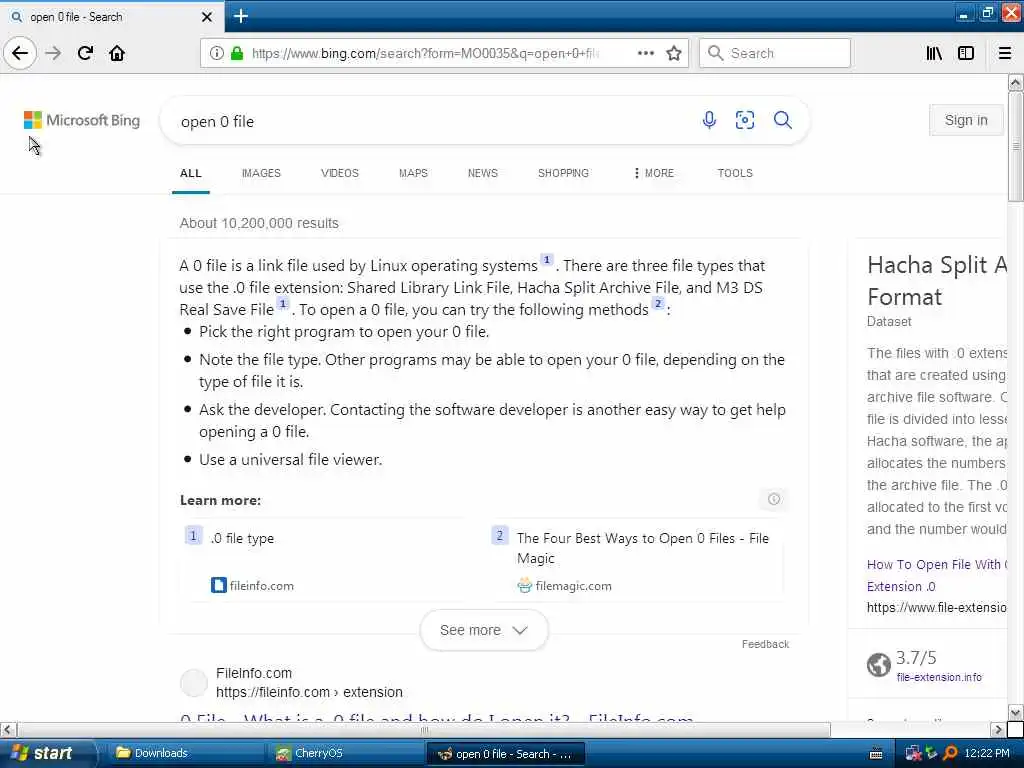This screenshot has width=1024, height=768.
Task: Open visual search camera icon
Action: [x=745, y=120]
